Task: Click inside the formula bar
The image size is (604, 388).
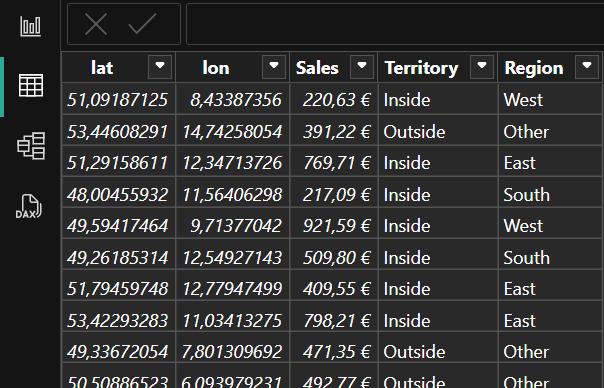Action: [x=395, y=24]
